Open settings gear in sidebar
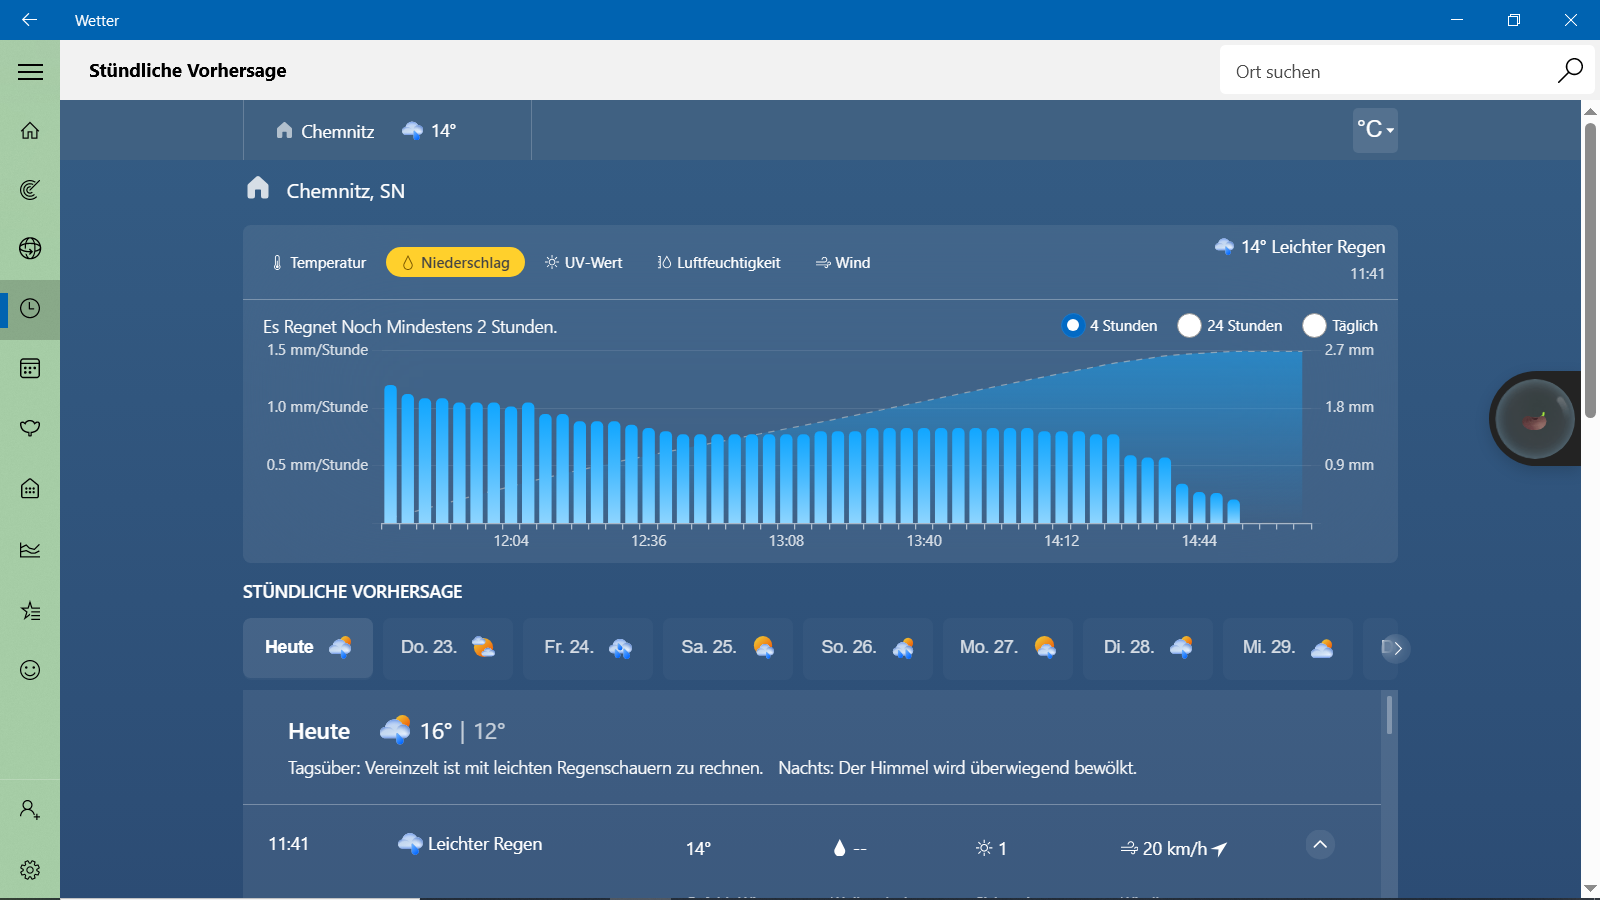1600x900 pixels. pyautogui.click(x=30, y=870)
